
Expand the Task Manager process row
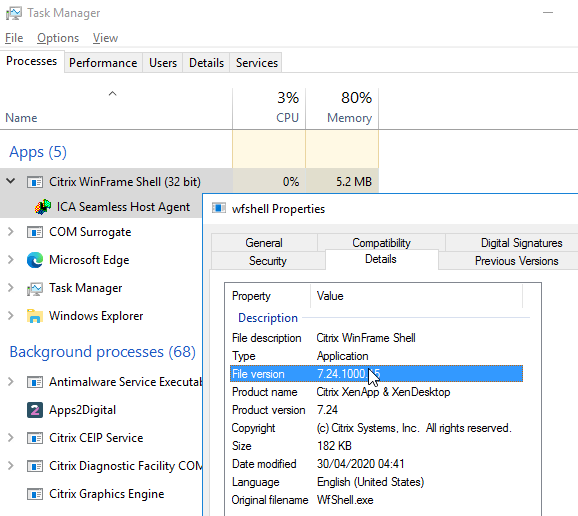coord(11,288)
